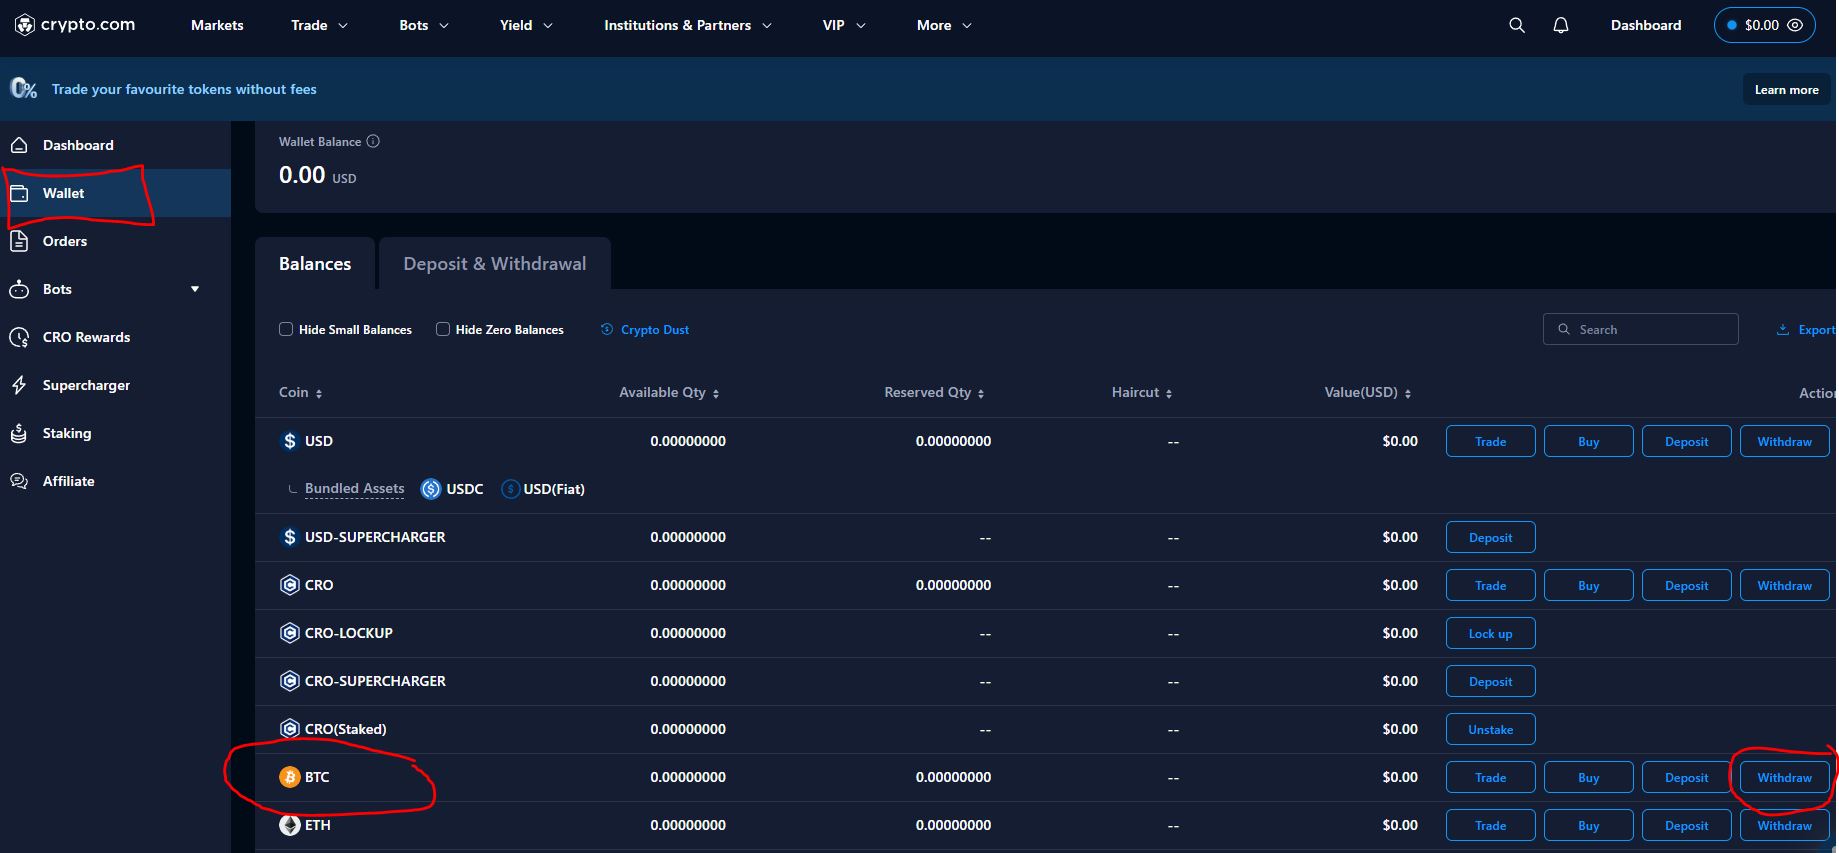The image size is (1839, 853).
Task: Click Withdraw for USD row
Action: (1785, 441)
